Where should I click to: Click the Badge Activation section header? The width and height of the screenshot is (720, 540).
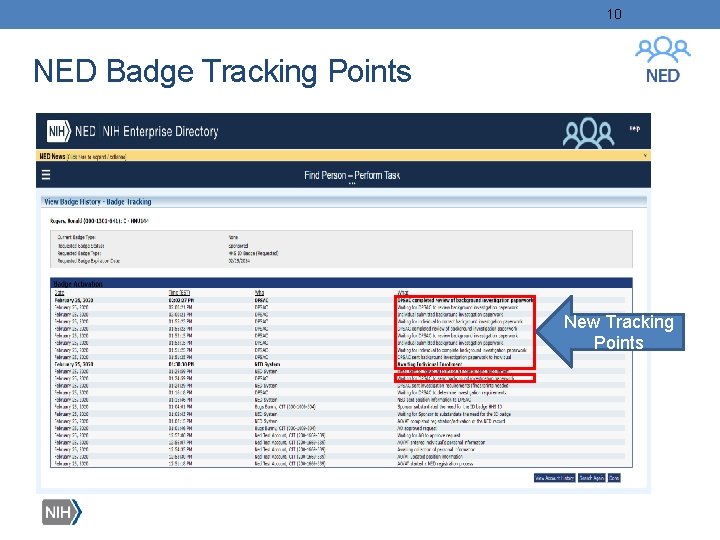click(x=341, y=283)
